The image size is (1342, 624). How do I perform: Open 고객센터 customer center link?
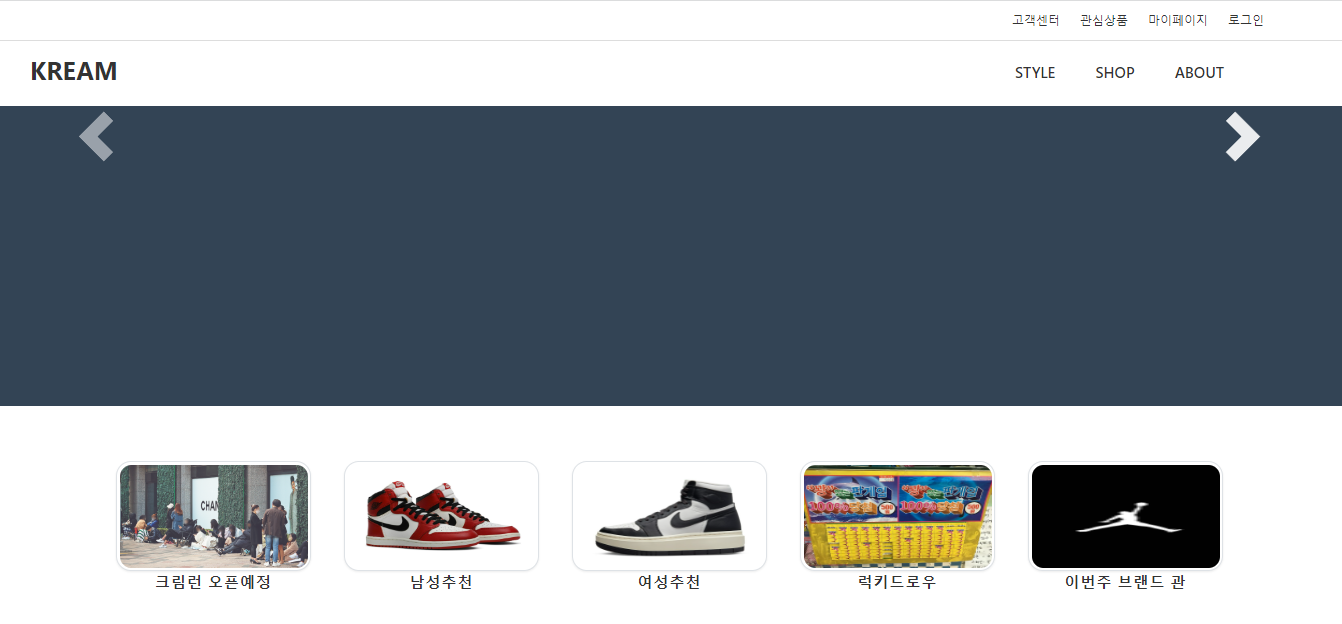[1035, 20]
